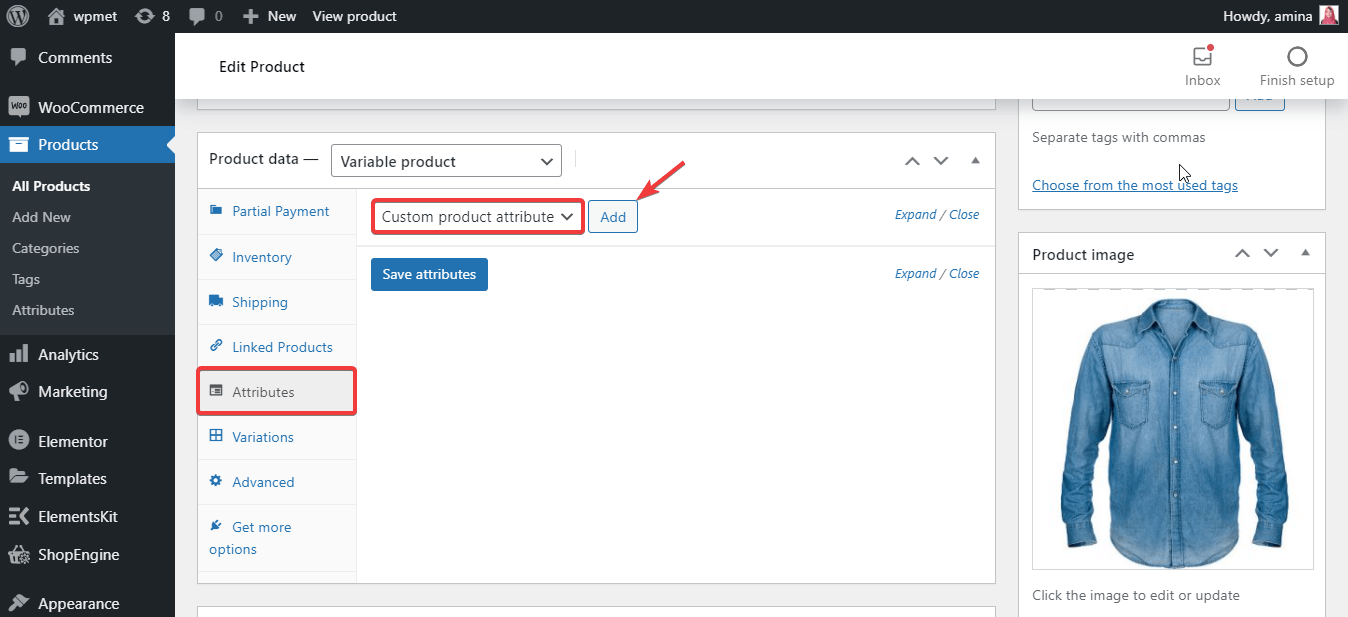Click the Add attribute button
Viewport: 1348px width, 617px height.
tap(613, 217)
